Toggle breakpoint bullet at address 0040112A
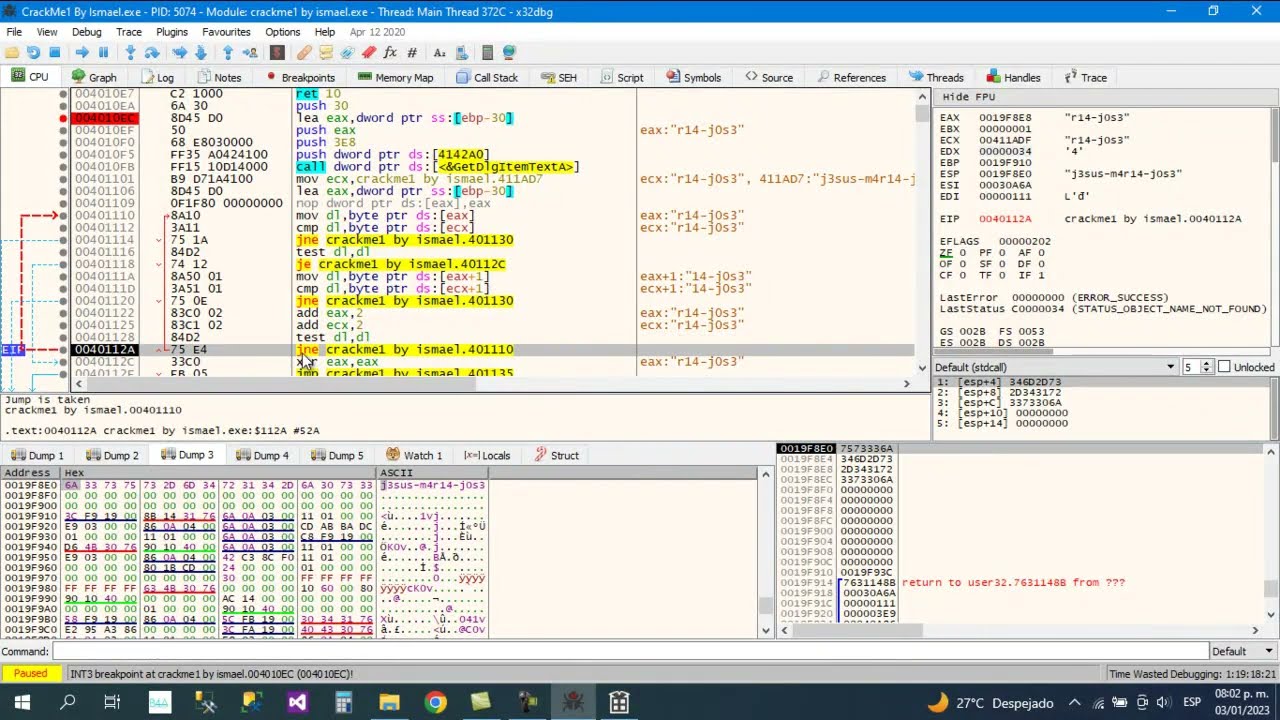 pyautogui.click(x=63, y=349)
